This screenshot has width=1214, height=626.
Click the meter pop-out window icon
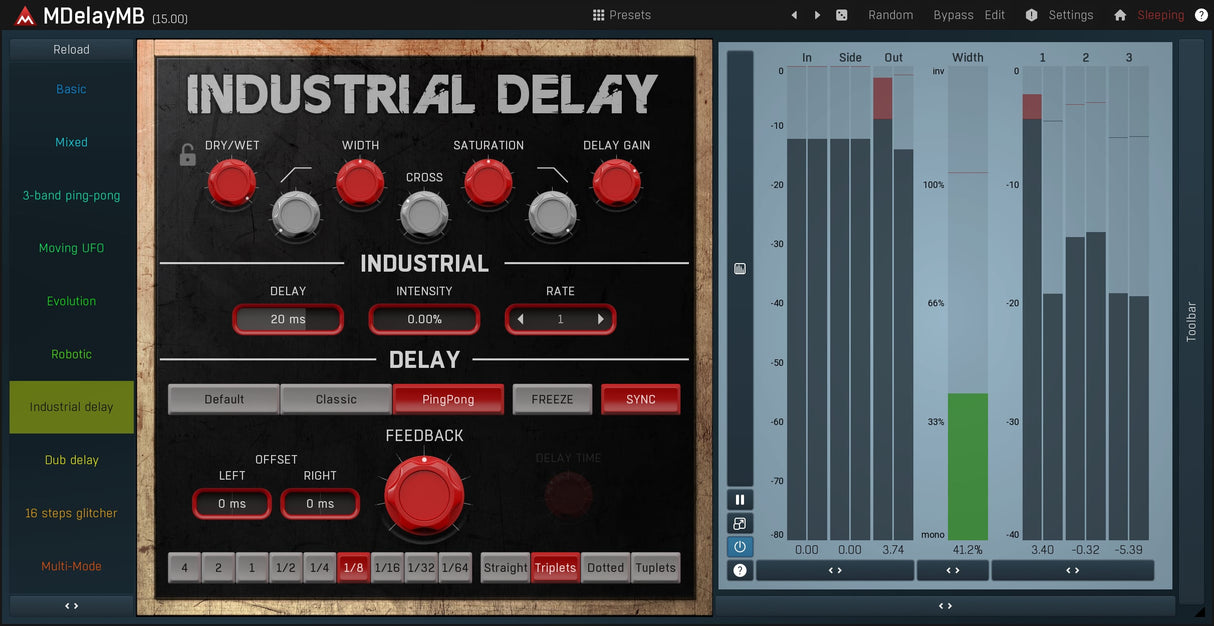[x=740, y=524]
